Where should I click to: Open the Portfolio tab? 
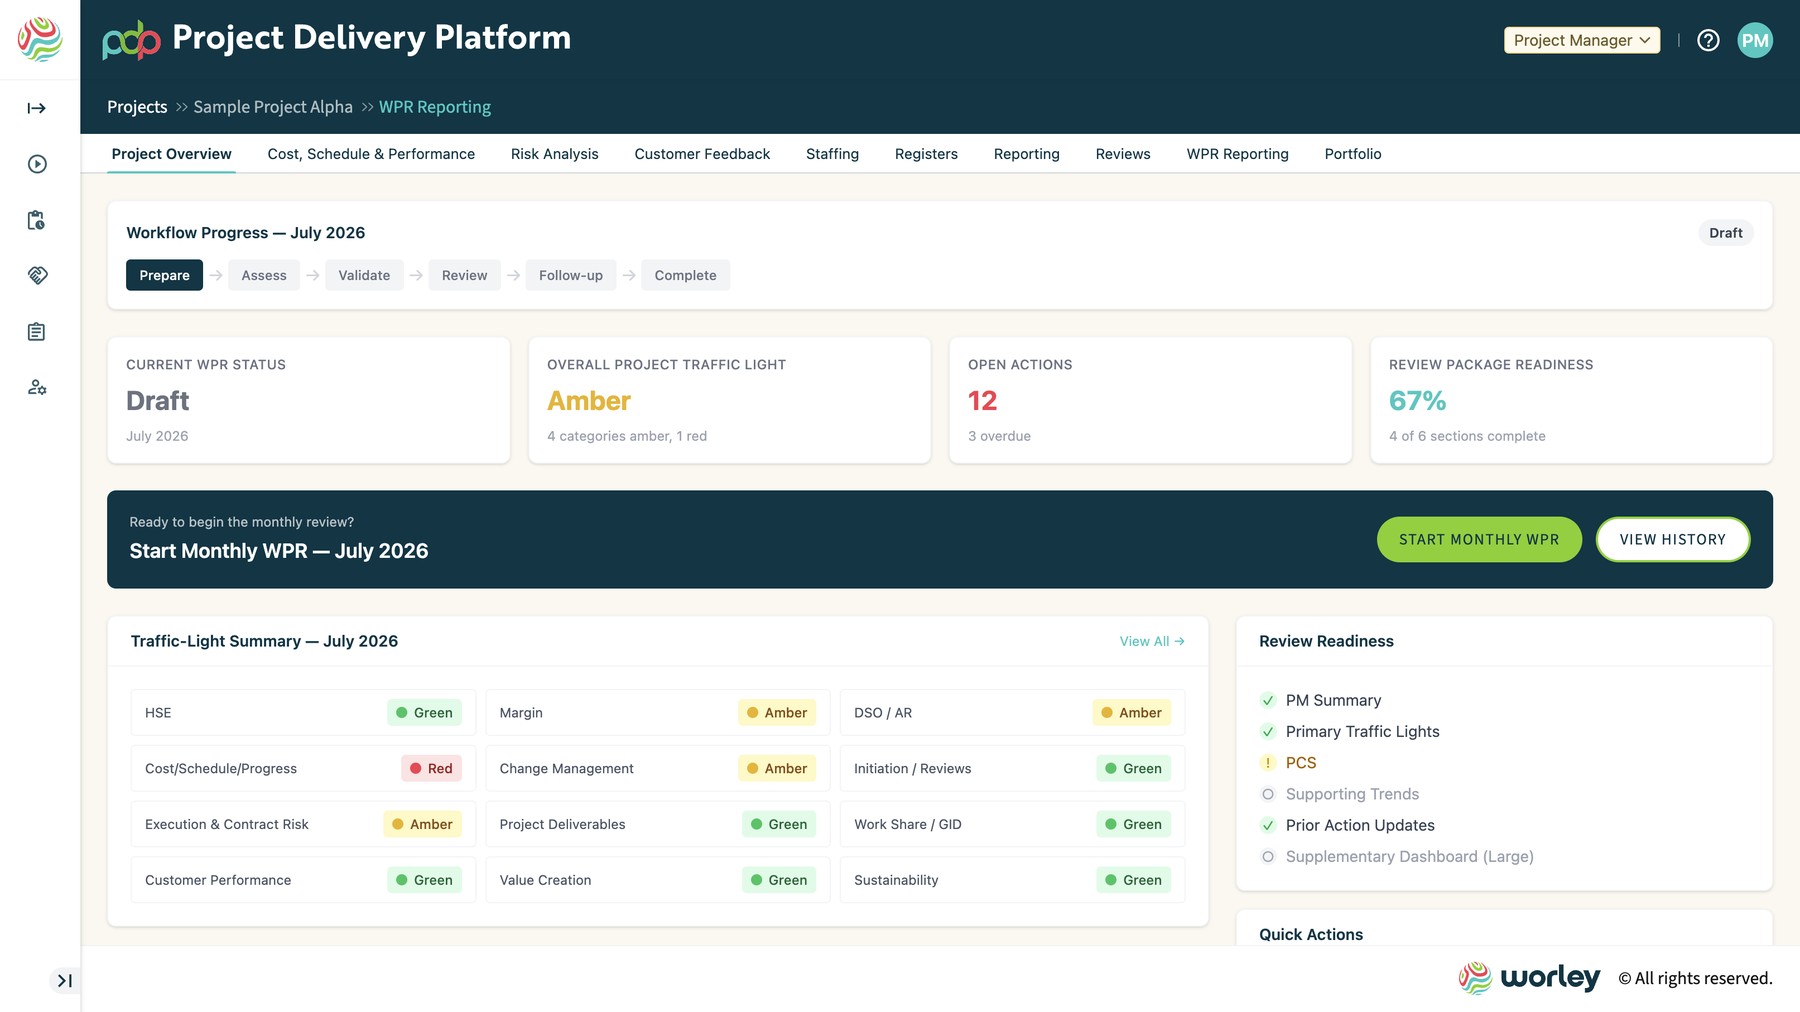[x=1353, y=154]
